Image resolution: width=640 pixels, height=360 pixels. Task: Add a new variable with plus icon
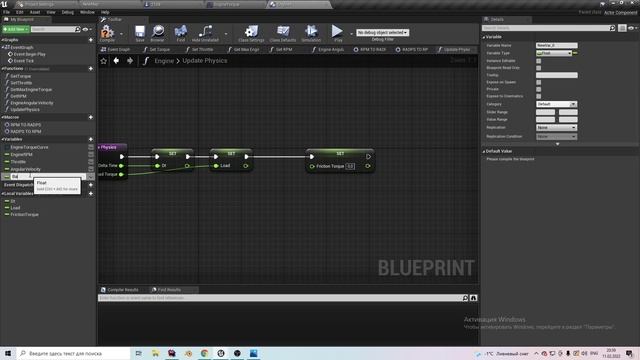(x=91, y=139)
